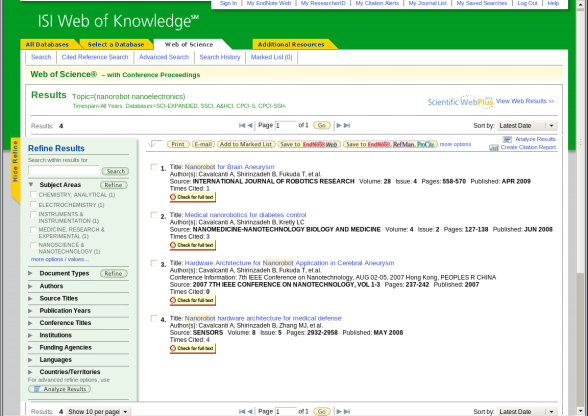Expand the Document Types section

30,273
